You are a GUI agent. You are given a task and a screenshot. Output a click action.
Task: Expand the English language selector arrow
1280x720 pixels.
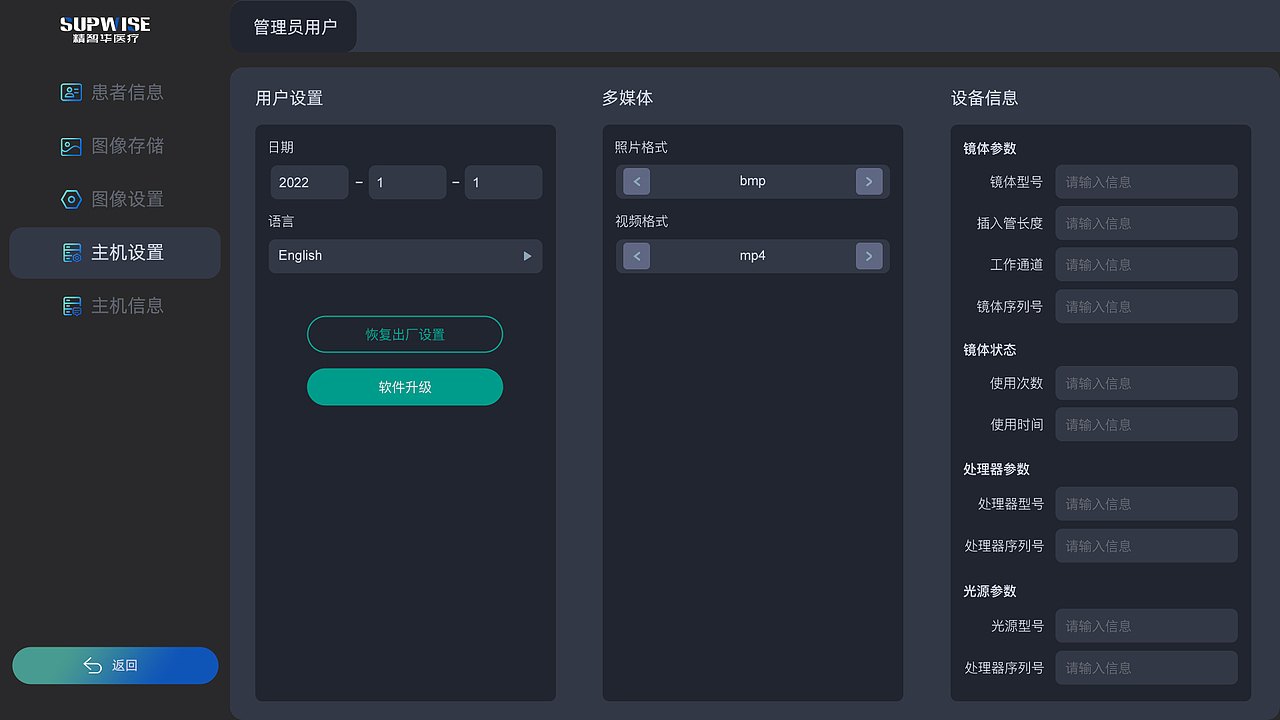click(527, 256)
